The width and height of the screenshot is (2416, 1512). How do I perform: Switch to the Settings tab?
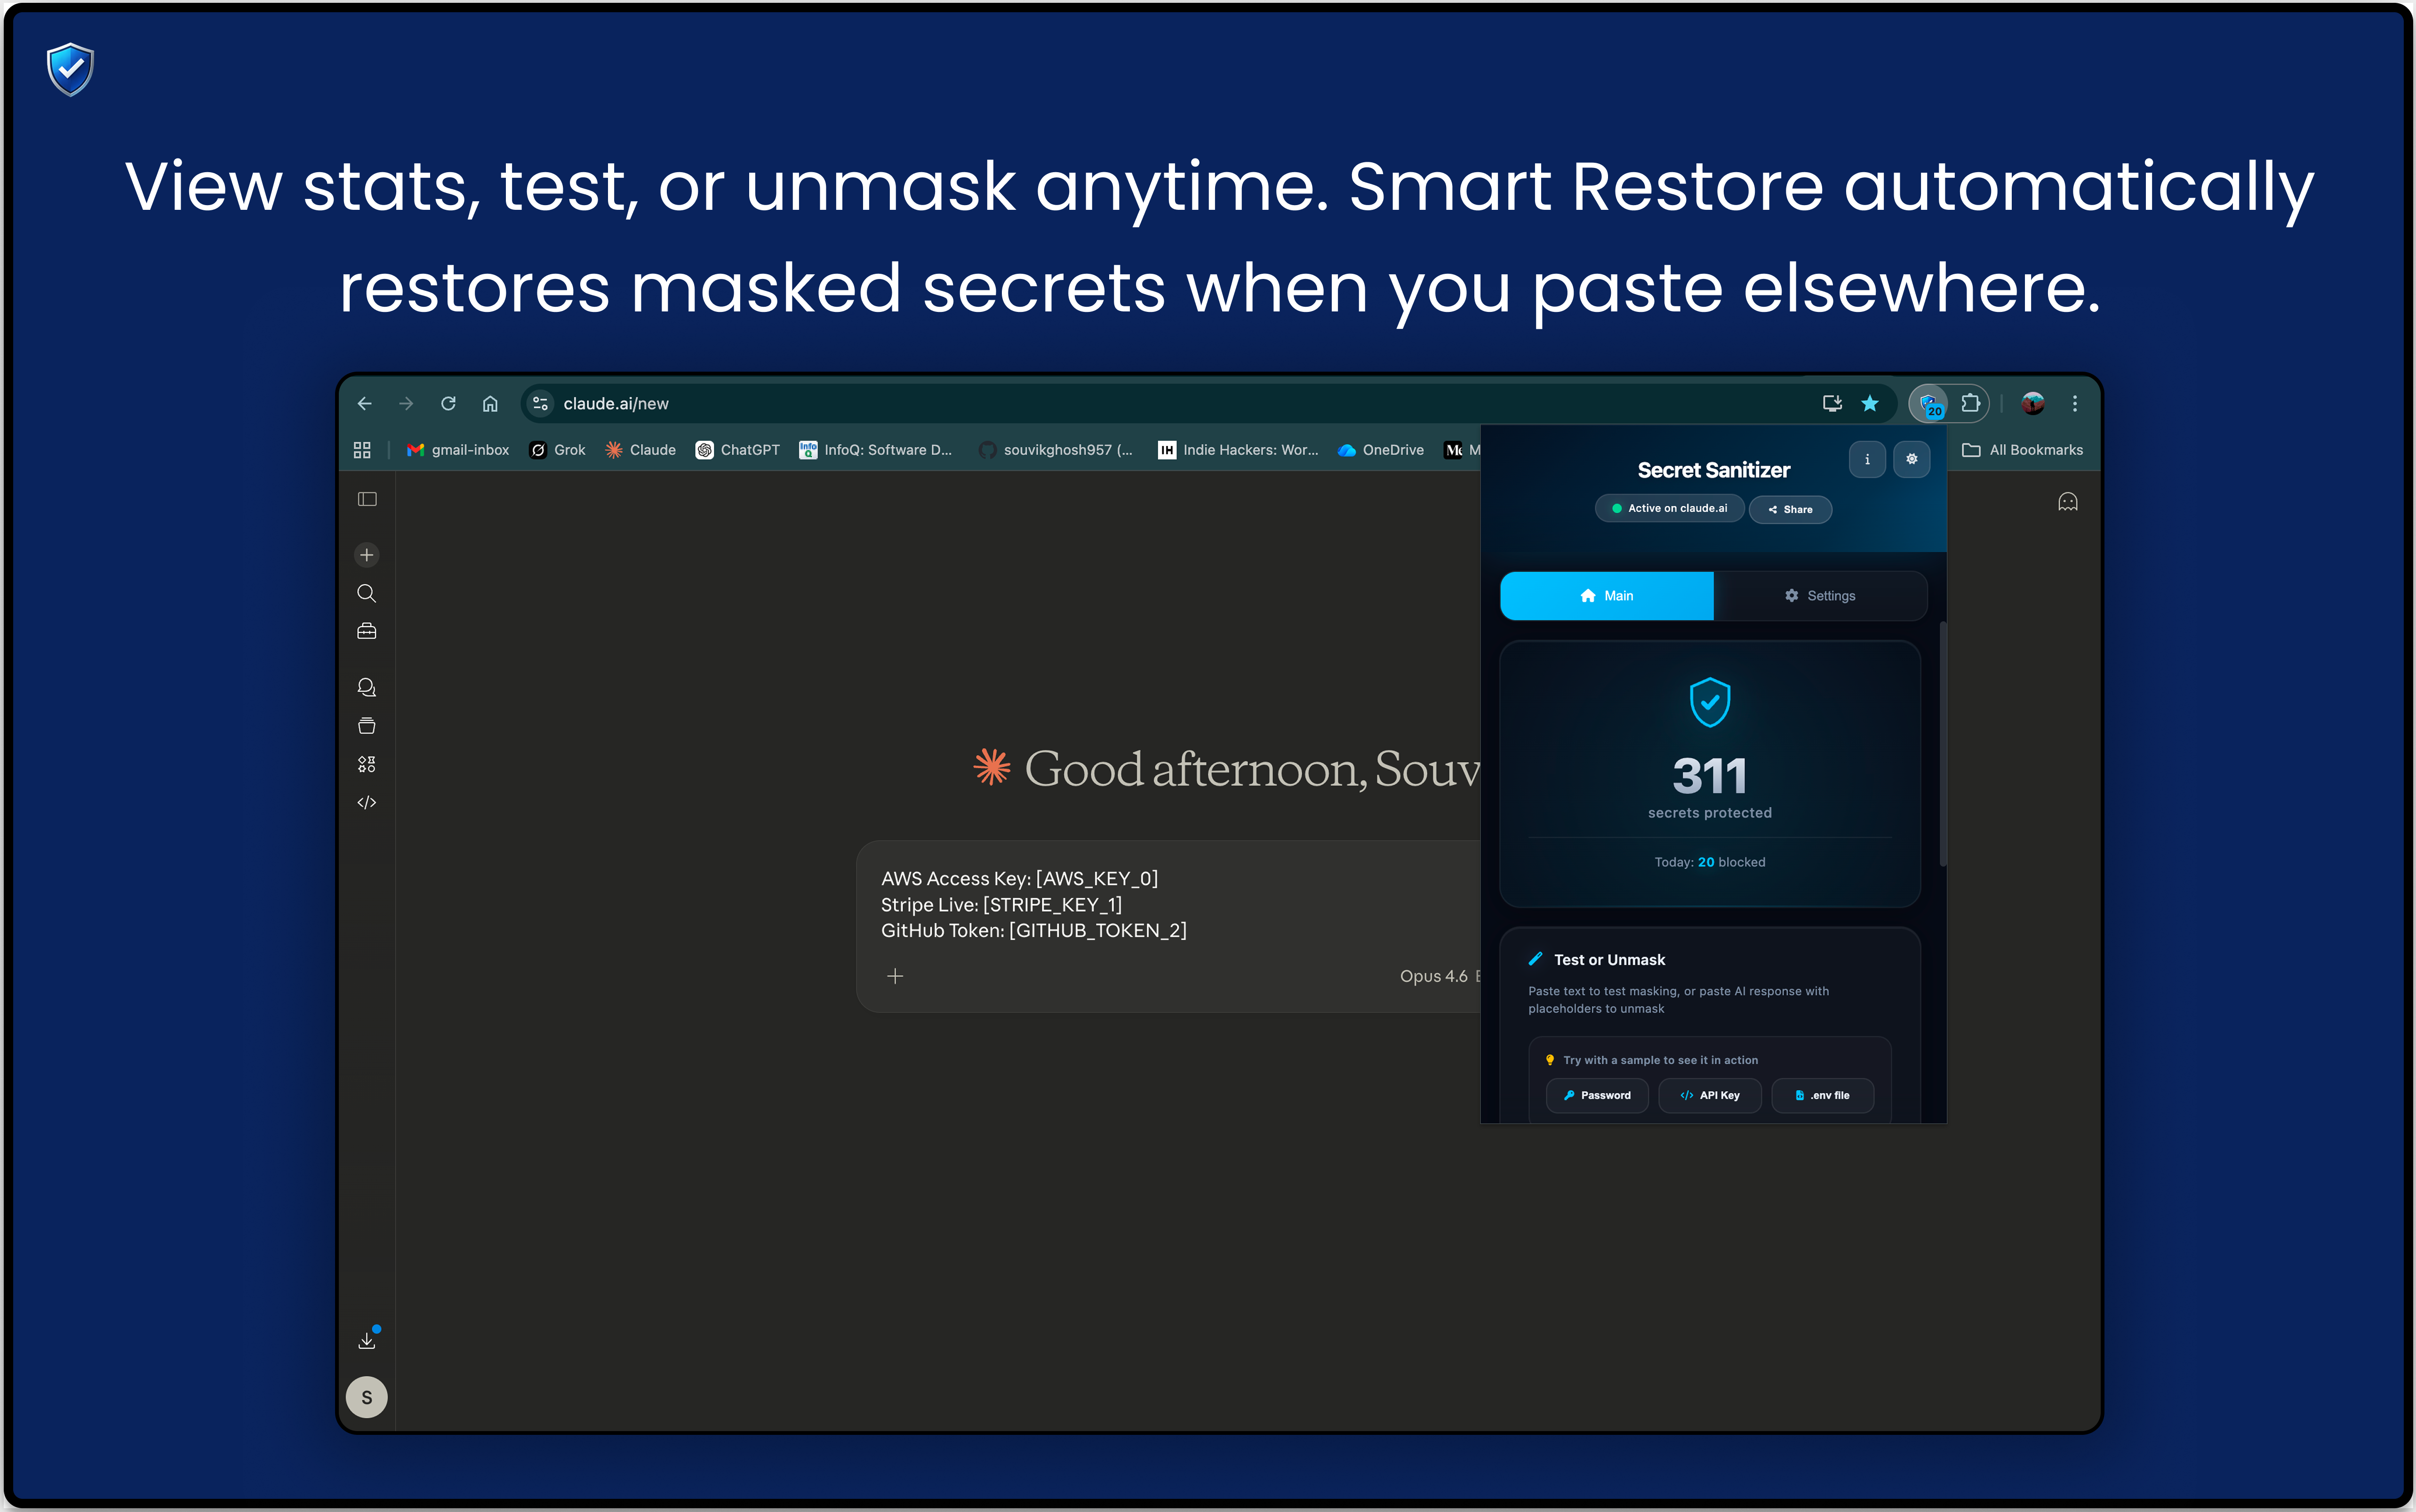point(1820,596)
